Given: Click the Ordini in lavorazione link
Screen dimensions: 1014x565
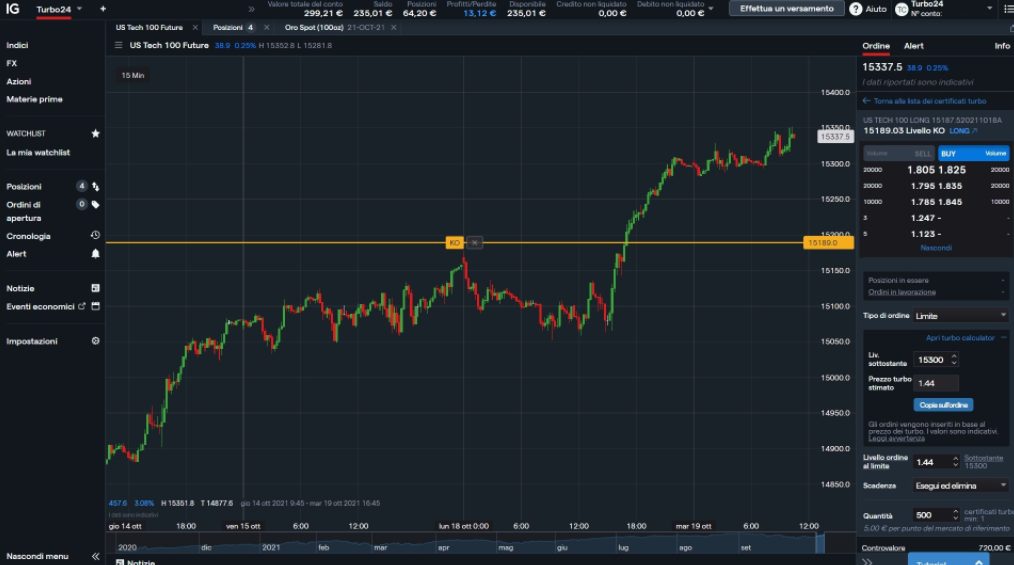Looking at the screenshot, I should [901, 292].
